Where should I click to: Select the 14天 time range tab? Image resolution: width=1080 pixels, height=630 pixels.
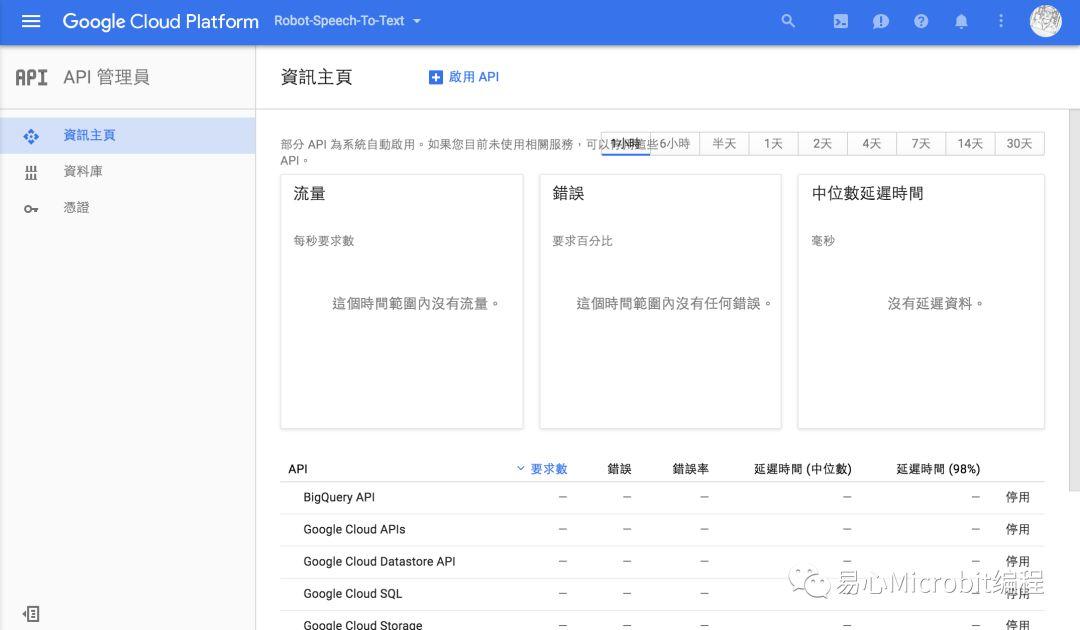tap(970, 143)
